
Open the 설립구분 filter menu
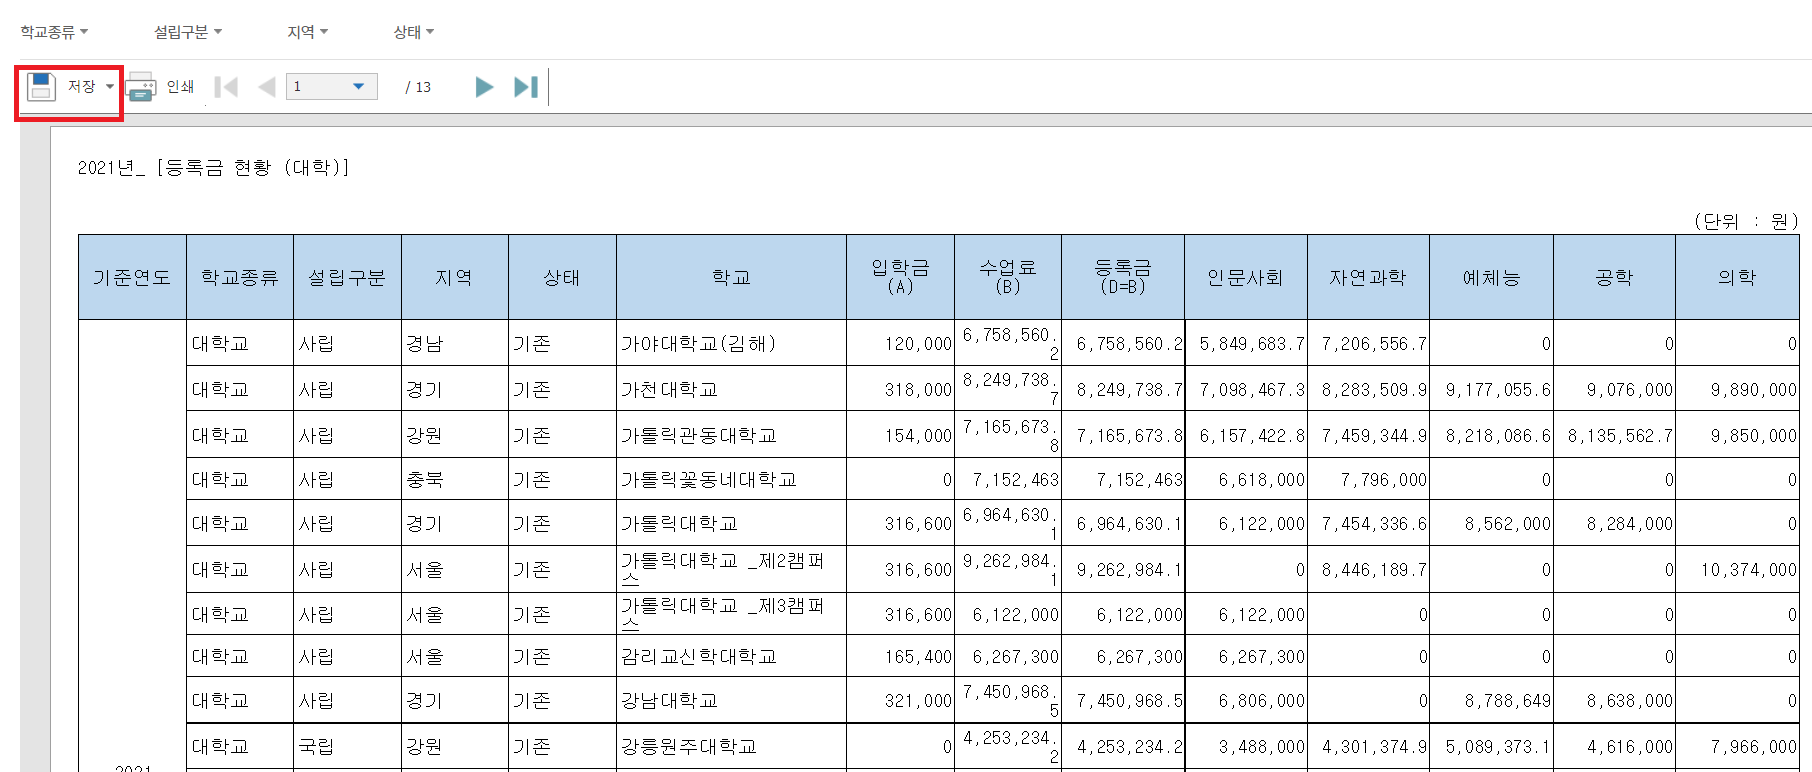tap(188, 32)
